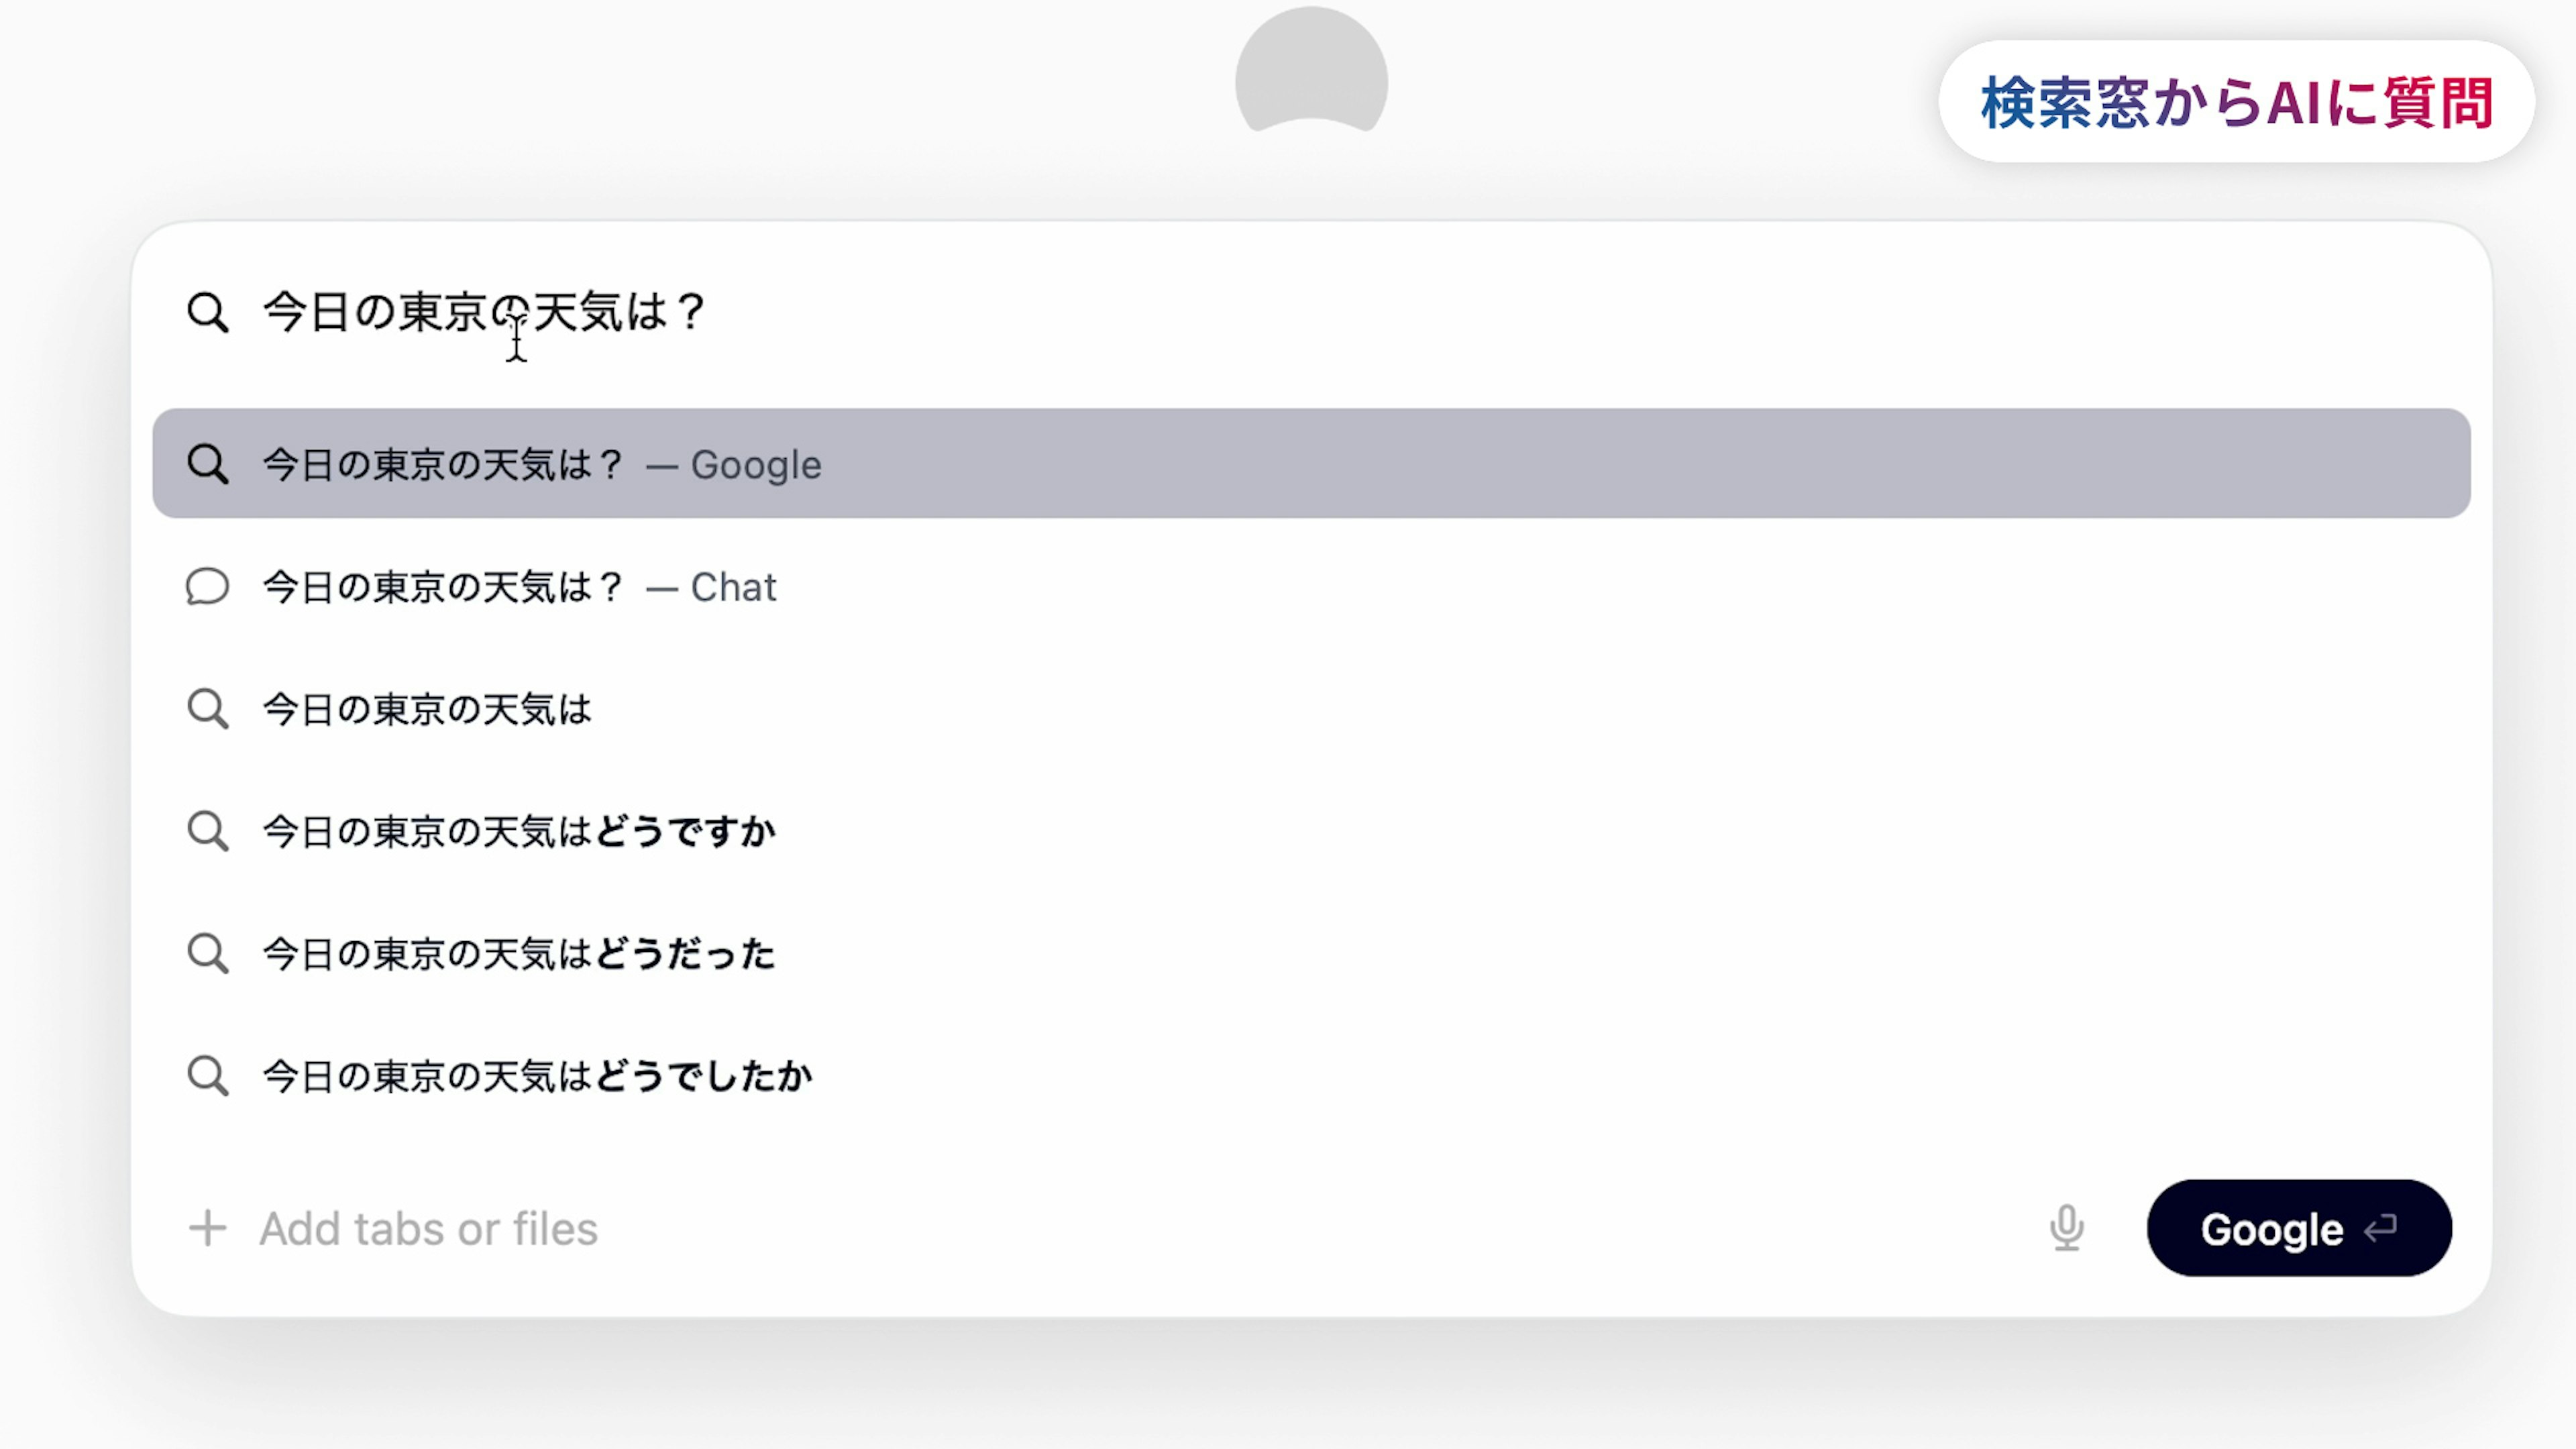Screen dimensions: 2576x1449
Task: Choose the 今日の東京の天気は？ — Chat option
Action: (519, 587)
